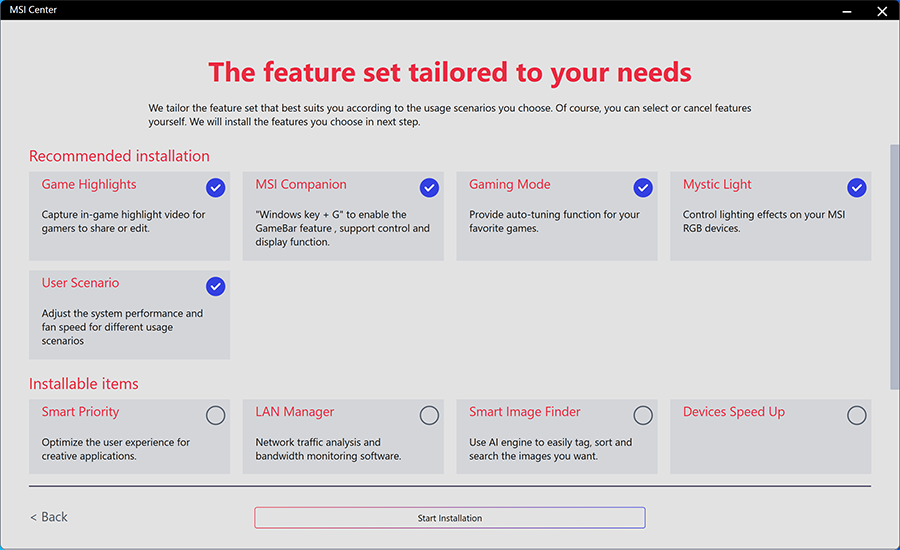Click the Mystic Light title
Image resolution: width=900 pixels, height=550 pixels.
(x=717, y=184)
